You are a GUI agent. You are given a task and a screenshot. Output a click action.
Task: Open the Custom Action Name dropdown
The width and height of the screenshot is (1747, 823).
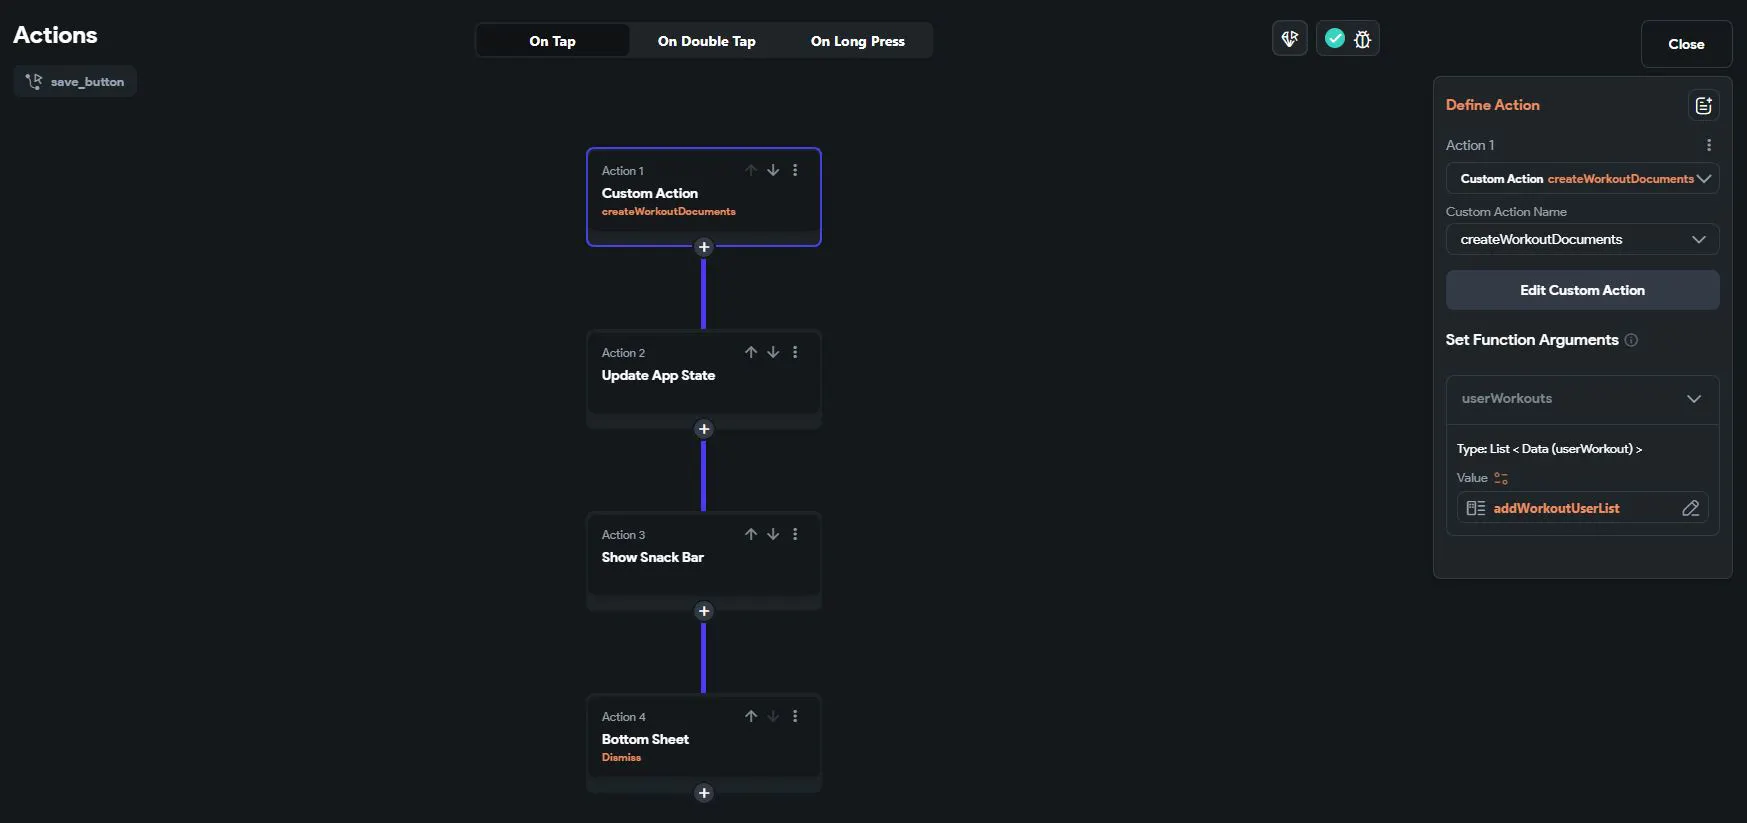click(1582, 239)
